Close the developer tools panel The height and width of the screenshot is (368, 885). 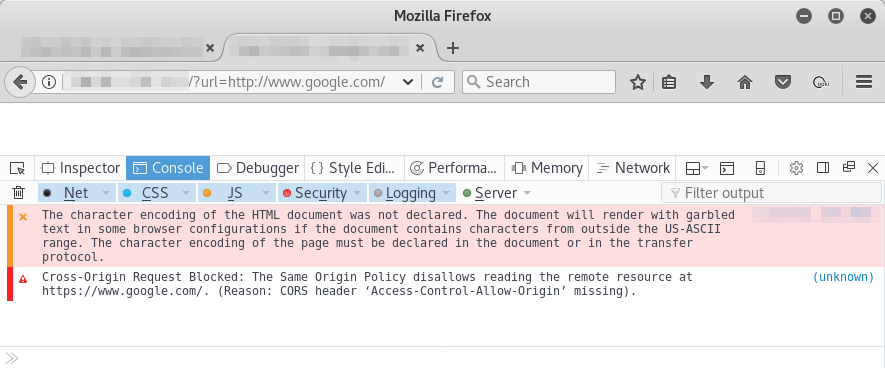pos(873,168)
